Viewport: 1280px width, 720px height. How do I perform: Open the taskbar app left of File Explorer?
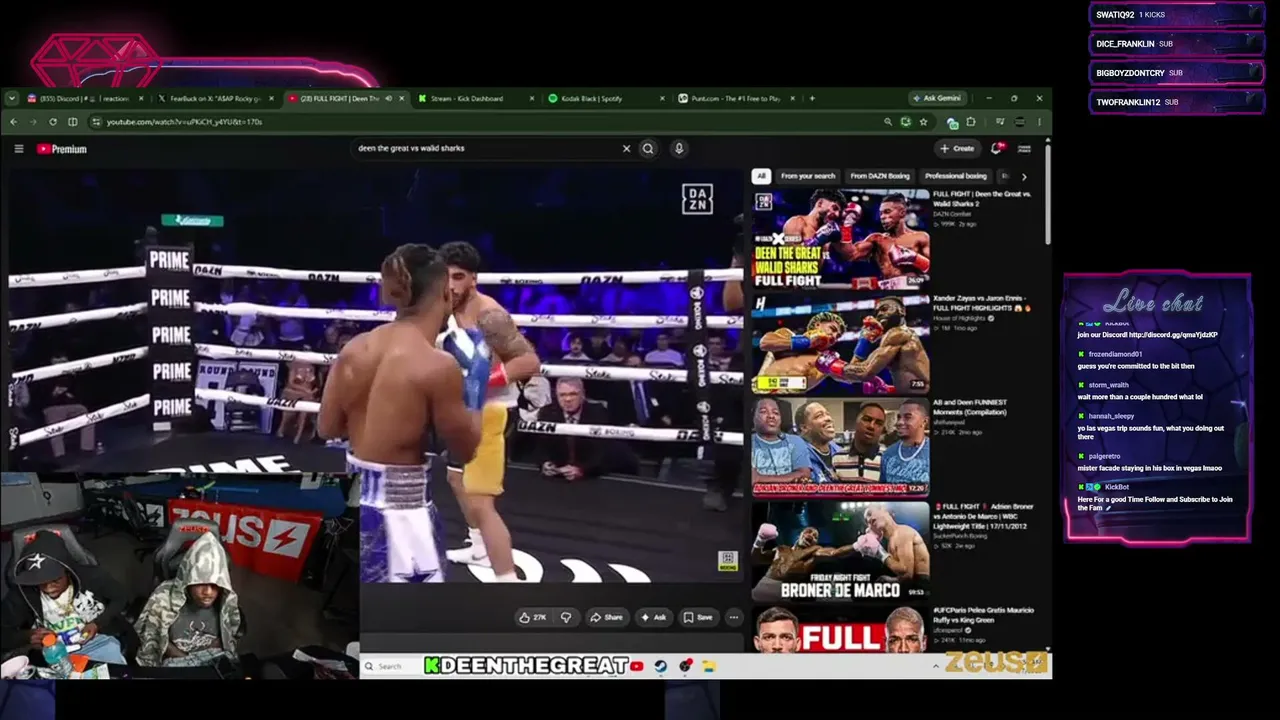[x=685, y=666]
